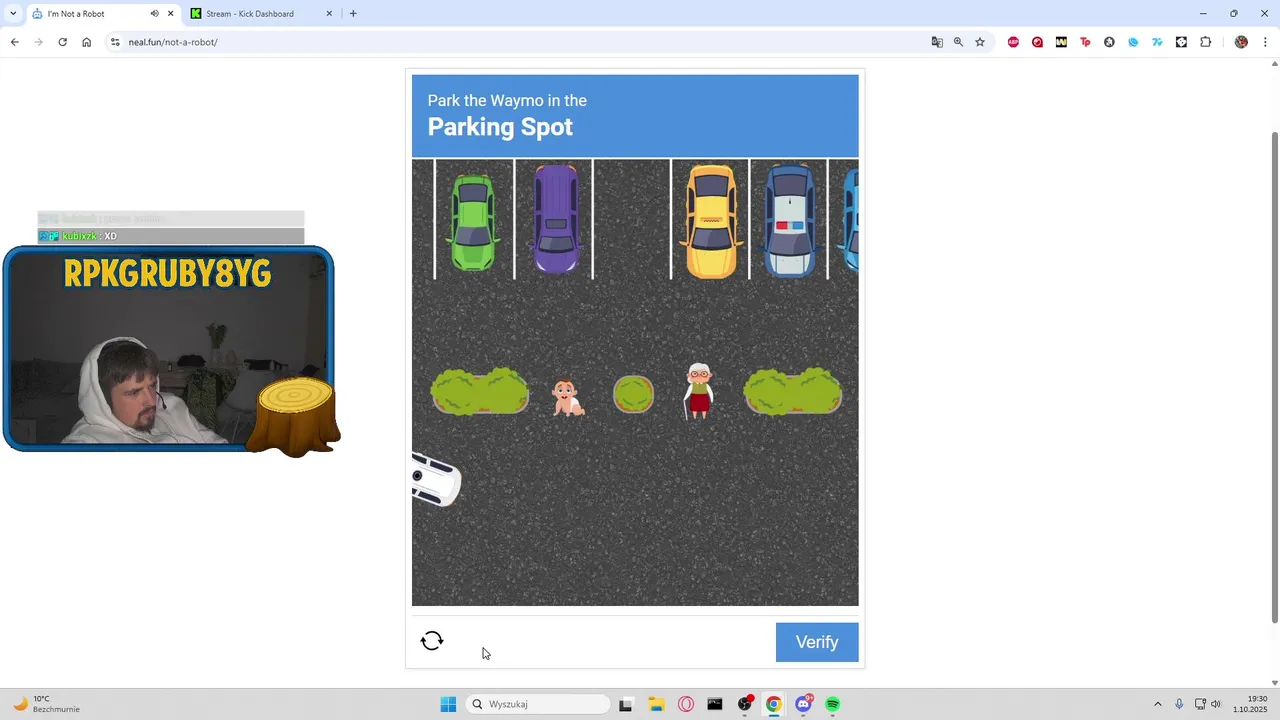
Task: Click the white Waymo car
Action: (436, 480)
